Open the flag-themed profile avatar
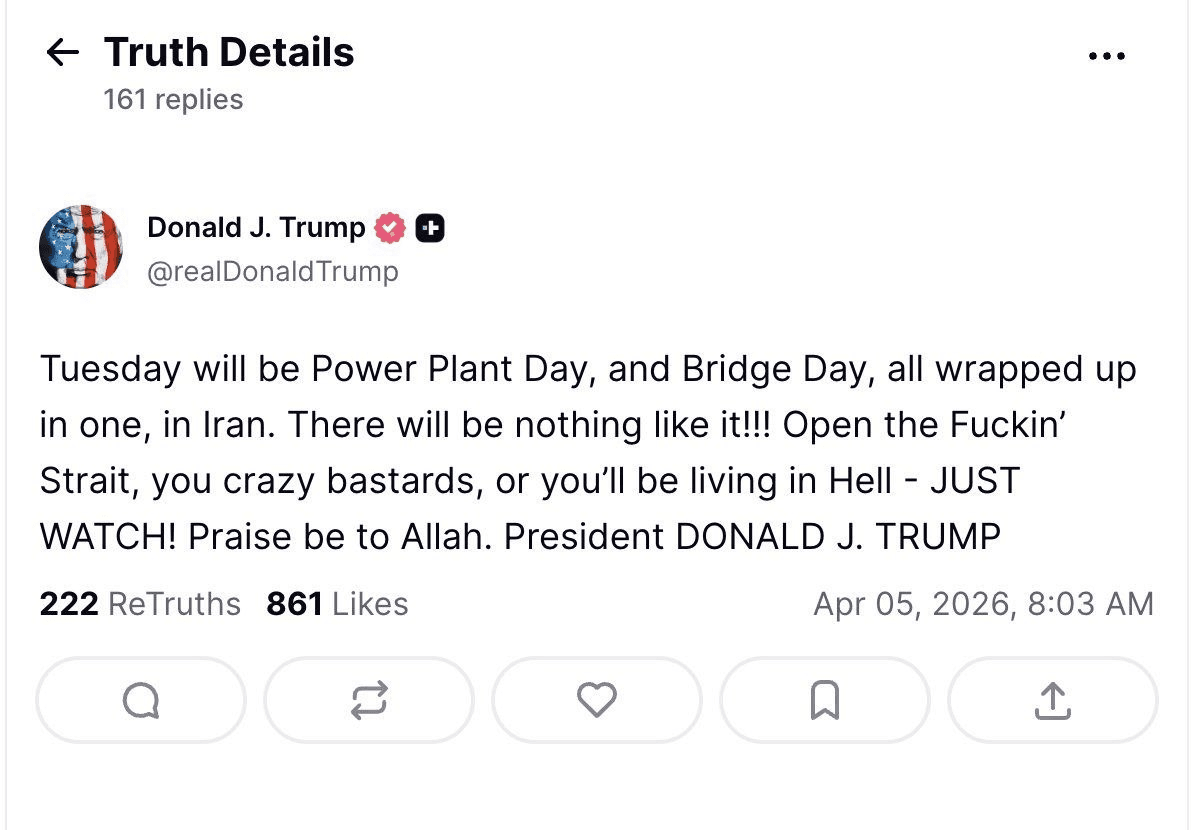This screenshot has height=830, width=1192. 81,247
